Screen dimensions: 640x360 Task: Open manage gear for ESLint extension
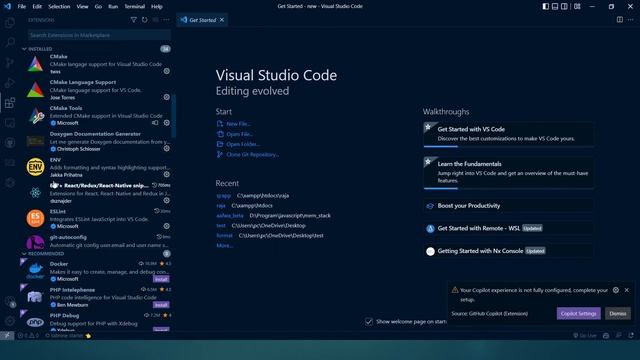(167, 226)
